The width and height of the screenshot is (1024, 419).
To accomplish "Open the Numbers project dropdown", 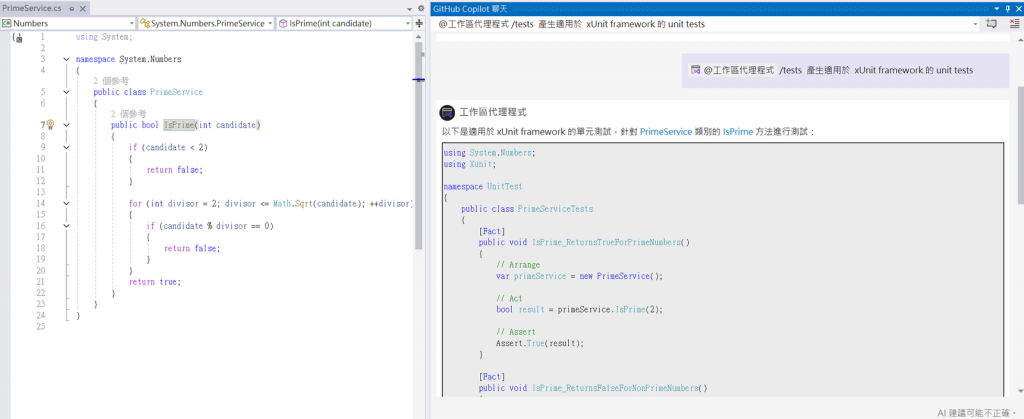I will (x=67, y=23).
